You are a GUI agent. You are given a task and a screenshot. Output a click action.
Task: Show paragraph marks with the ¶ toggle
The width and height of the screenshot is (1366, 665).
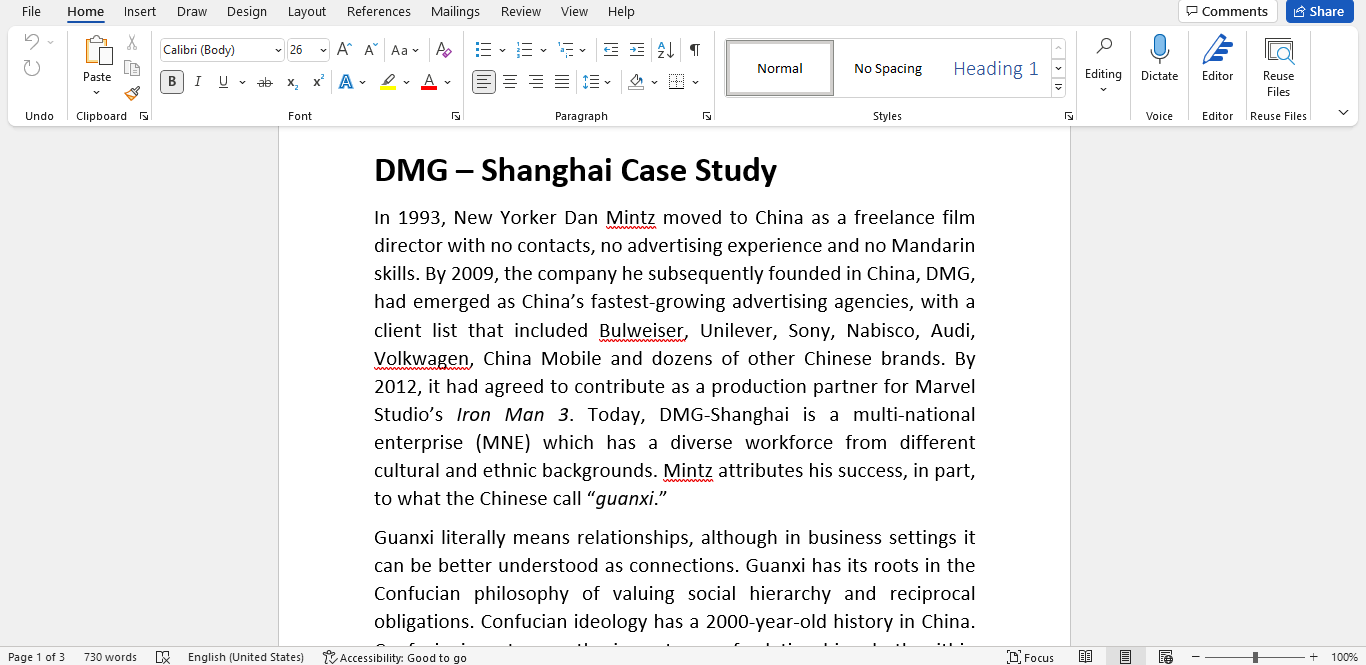(693, 48)
